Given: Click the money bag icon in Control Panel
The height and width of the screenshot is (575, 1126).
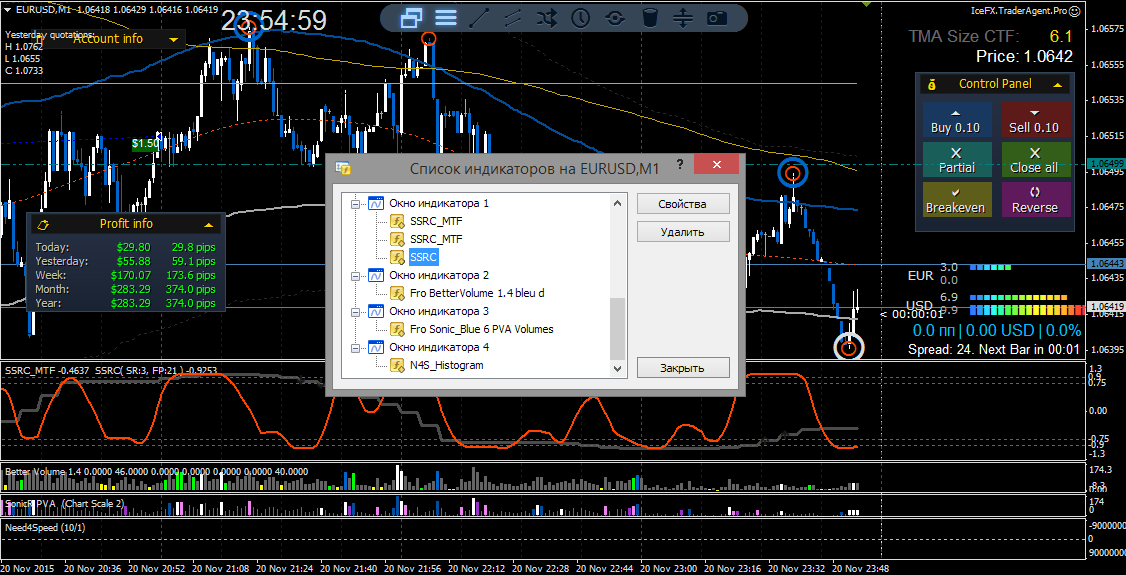Looking at the screenshot, I should [931, 85].
